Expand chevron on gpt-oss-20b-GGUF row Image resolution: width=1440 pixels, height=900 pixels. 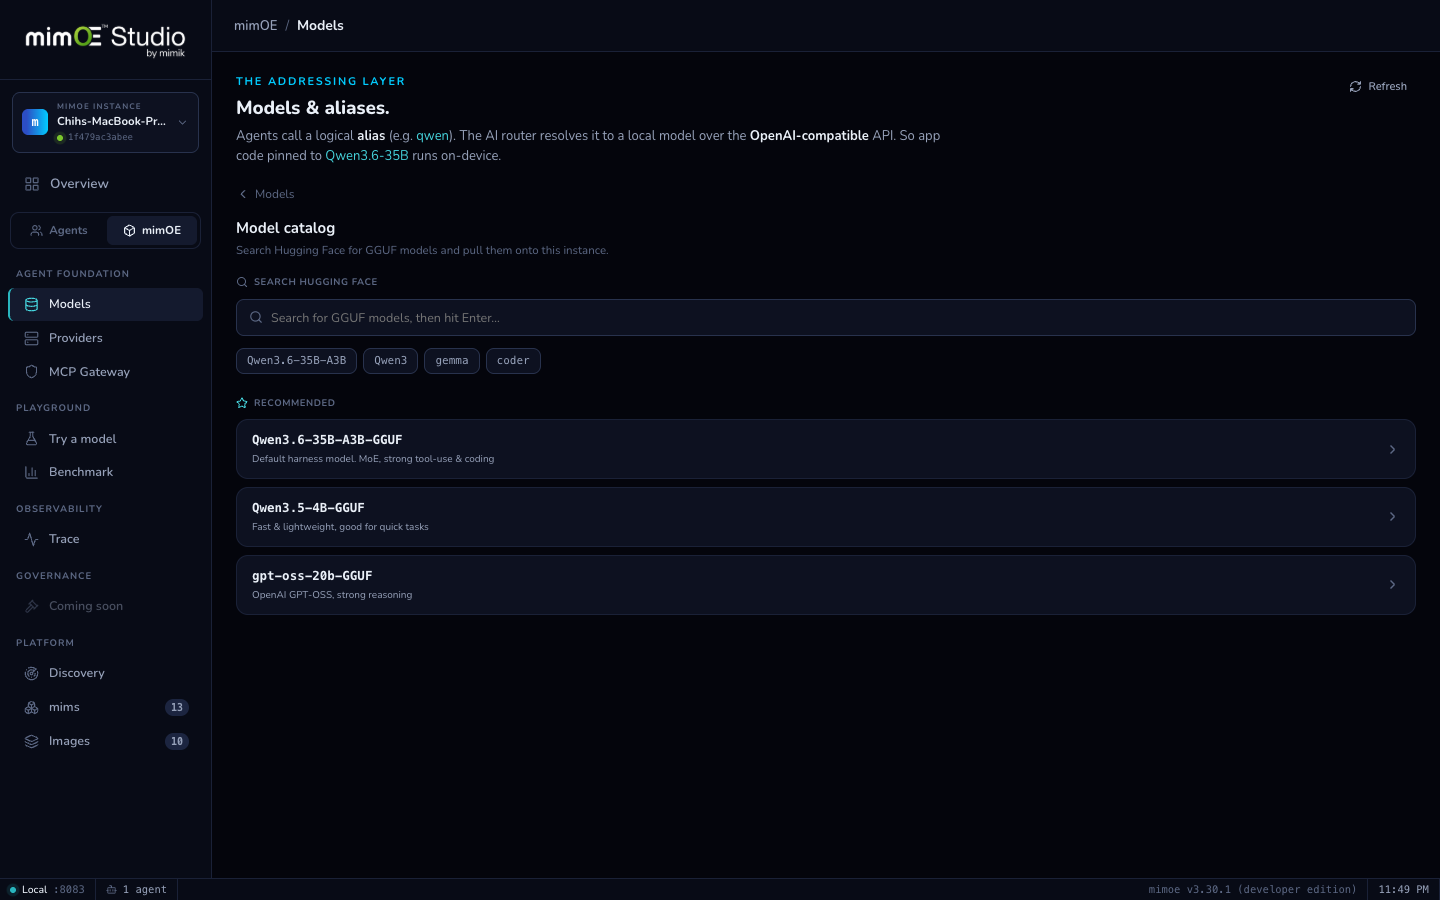[x=1392, y=585]
